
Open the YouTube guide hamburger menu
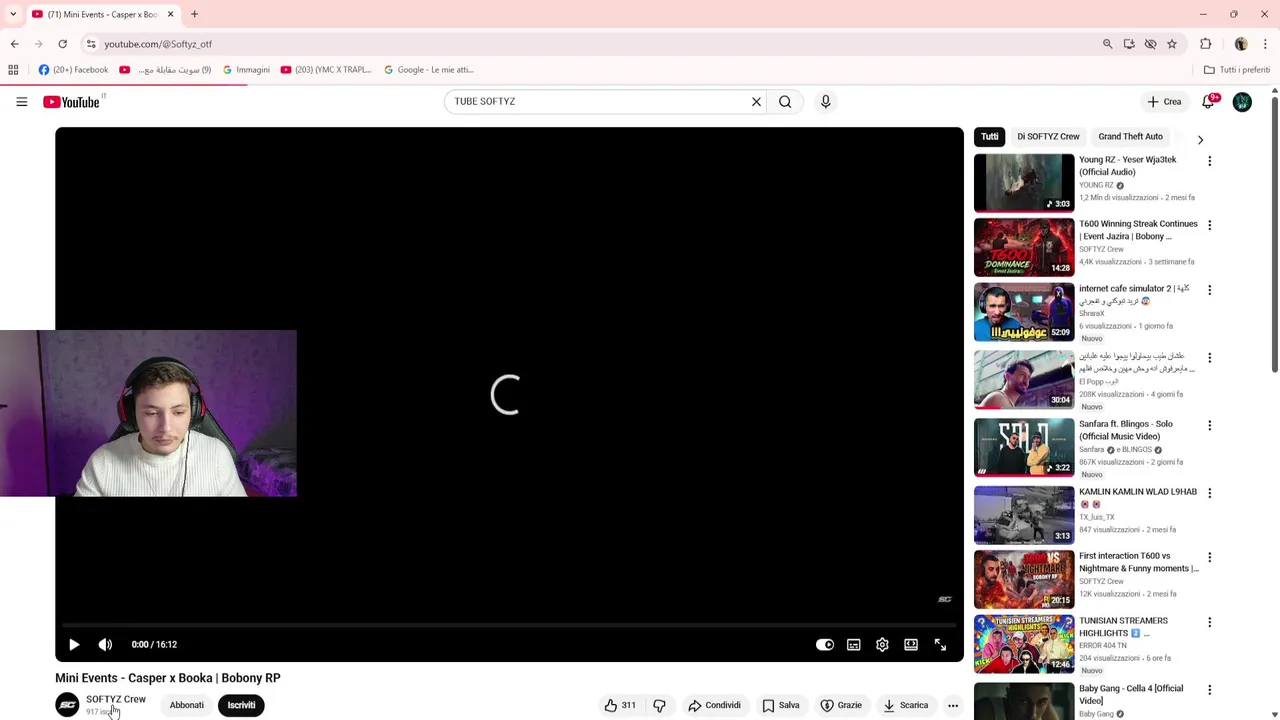21,101
